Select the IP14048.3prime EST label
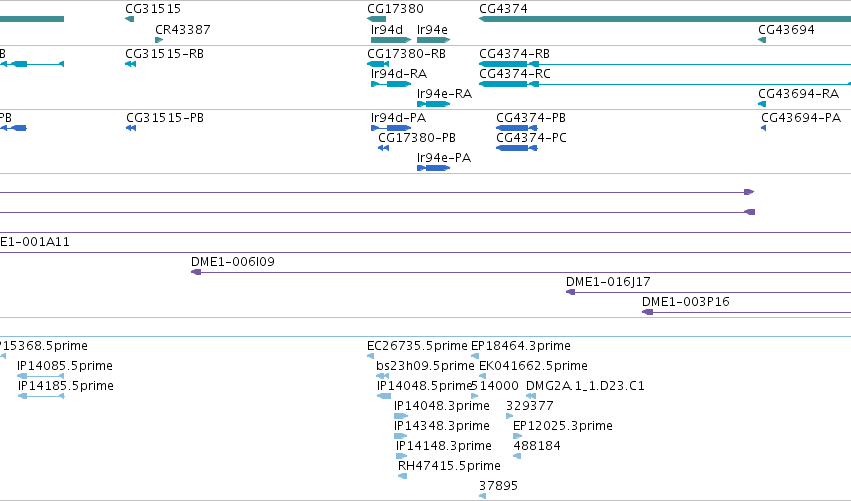Viewport: 851px width, 501px height. coord(442,406)
